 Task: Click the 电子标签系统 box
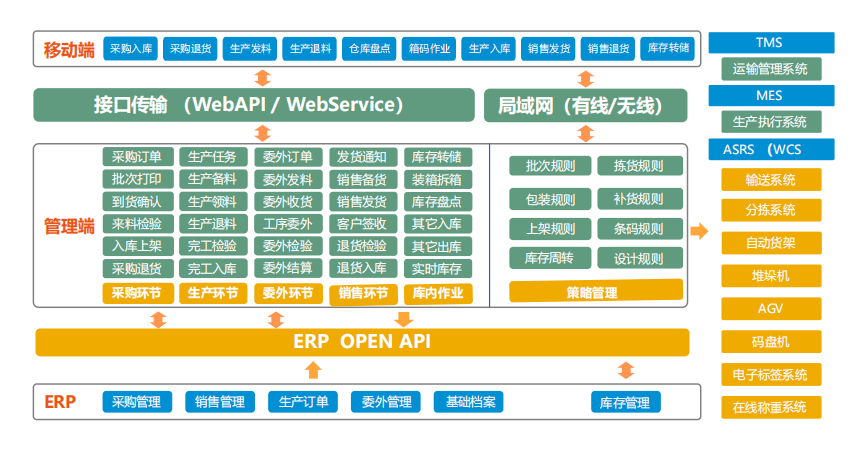(770, 375)
